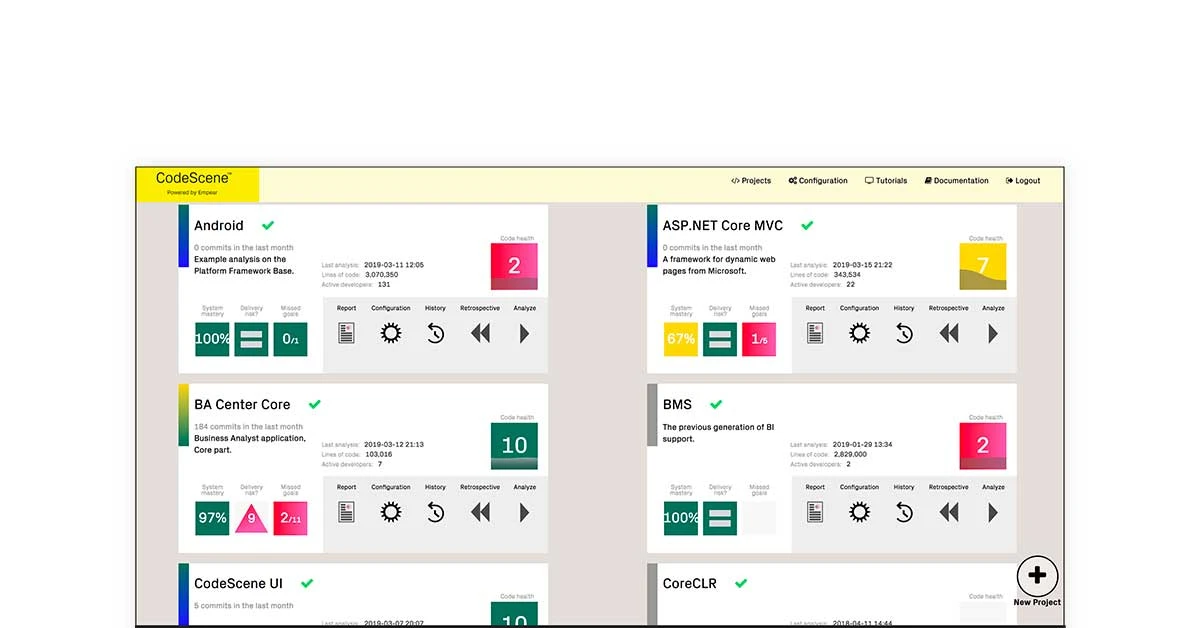Open History icon for ASP.NET Core MVC
The height and width of the screenshot is (628, 1200).
point(904,334)
